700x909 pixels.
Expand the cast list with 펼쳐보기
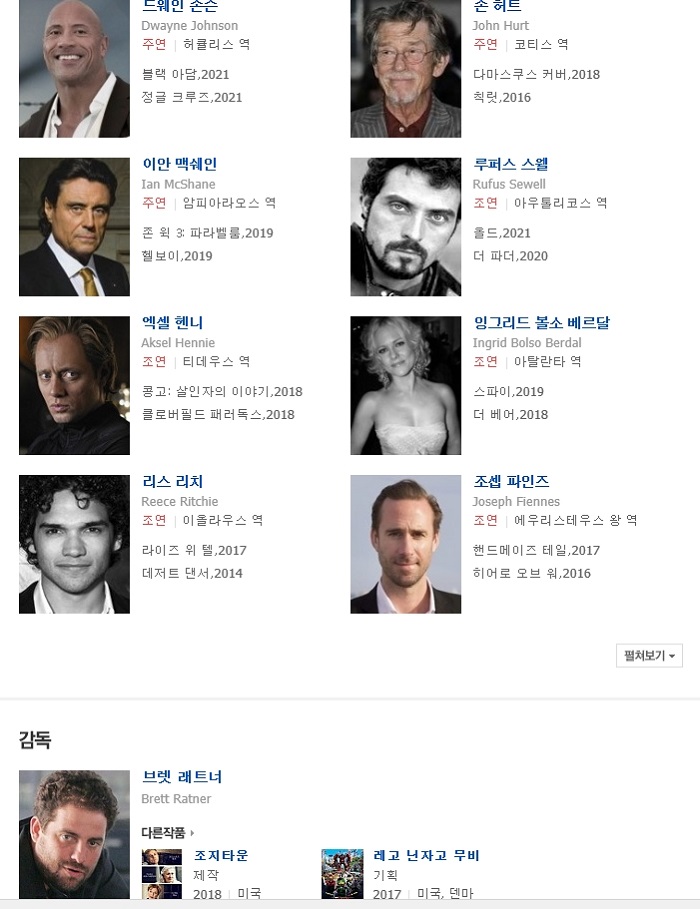[x=649, y=656]
